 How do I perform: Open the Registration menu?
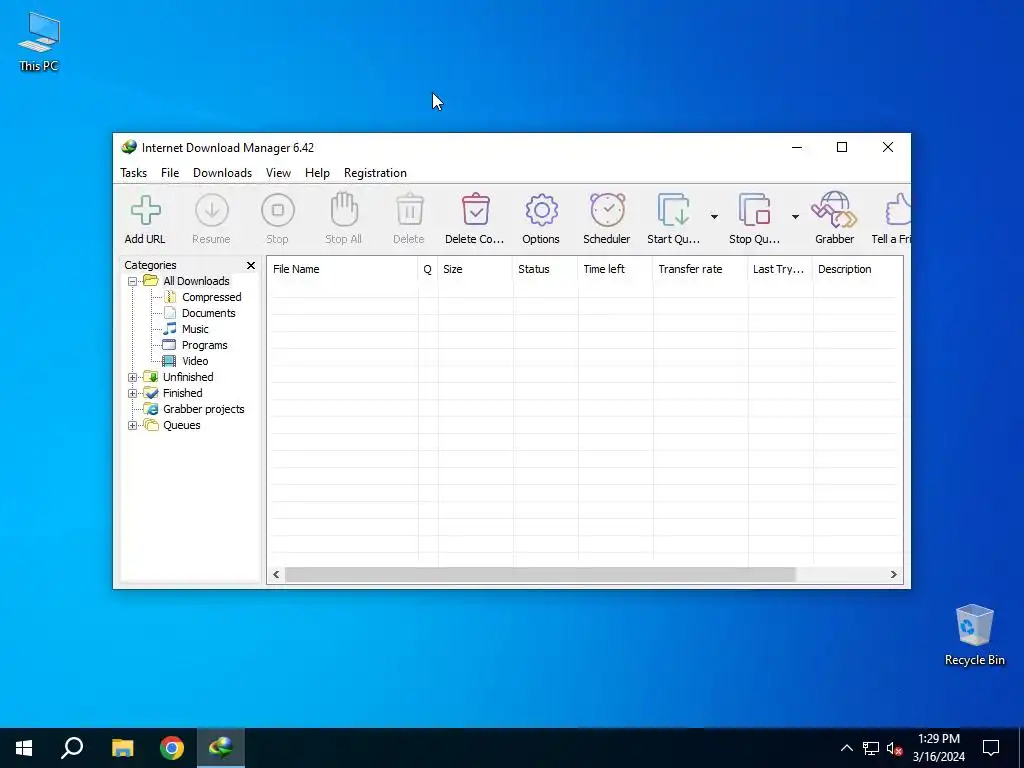click(376, 173)
